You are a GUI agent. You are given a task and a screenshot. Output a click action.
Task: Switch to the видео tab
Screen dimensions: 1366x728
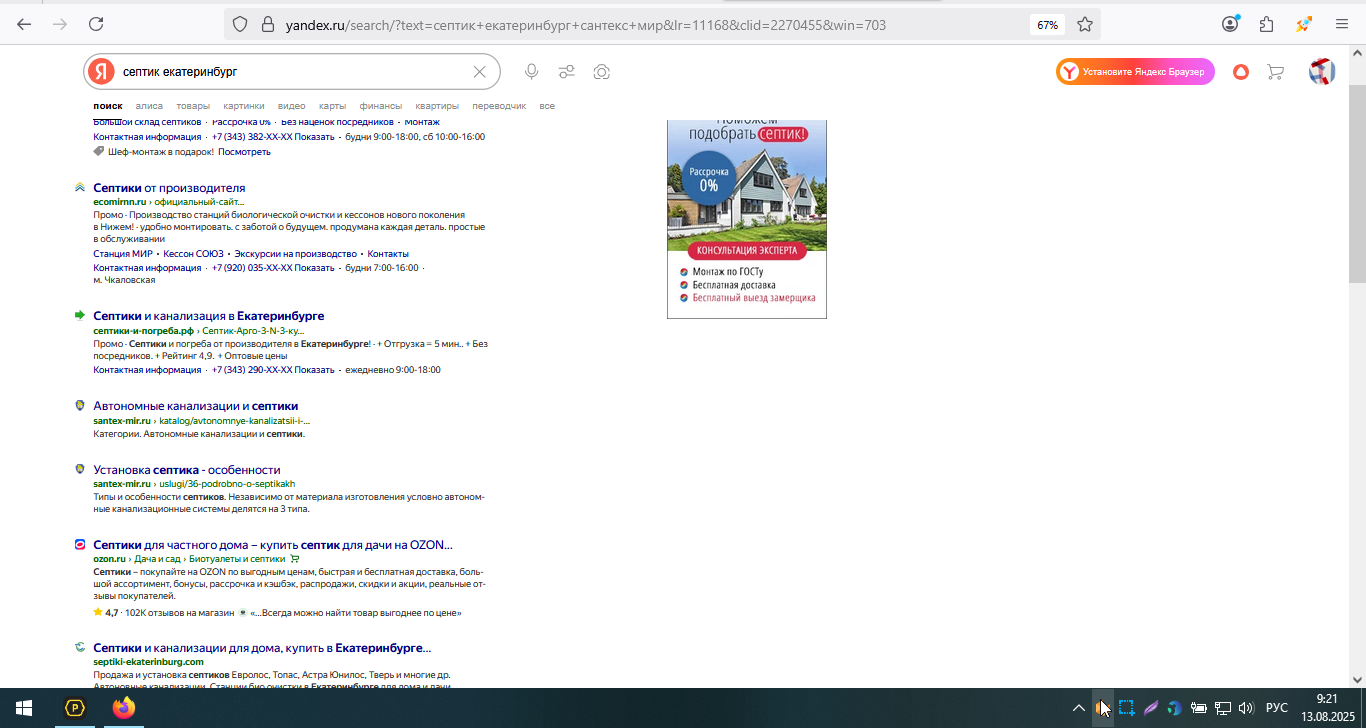pyautogui.click(x=292, y=106)
